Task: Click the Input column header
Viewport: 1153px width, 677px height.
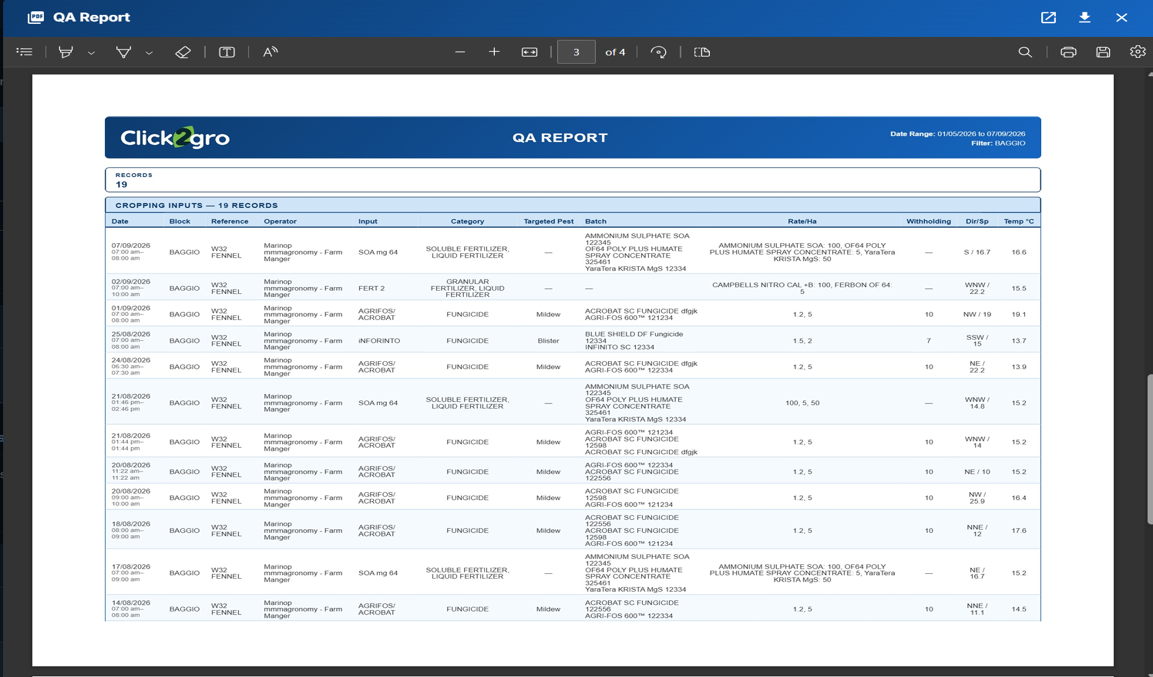Action: tap(368, 221)
